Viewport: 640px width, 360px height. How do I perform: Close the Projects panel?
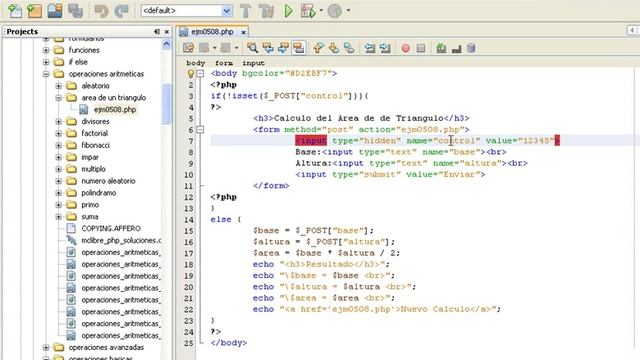(167, 31)
